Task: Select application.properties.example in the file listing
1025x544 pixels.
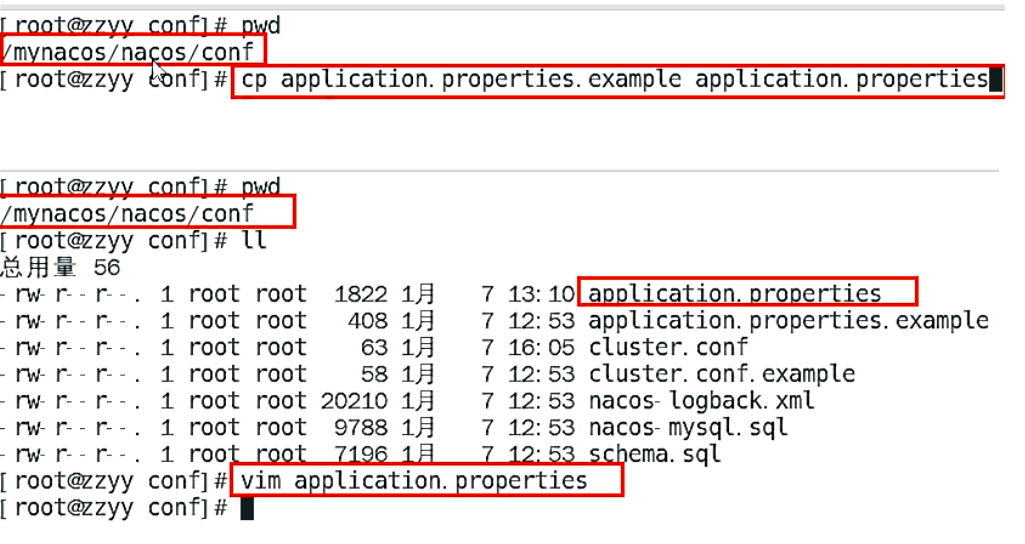Action: (x=788, y=321)
